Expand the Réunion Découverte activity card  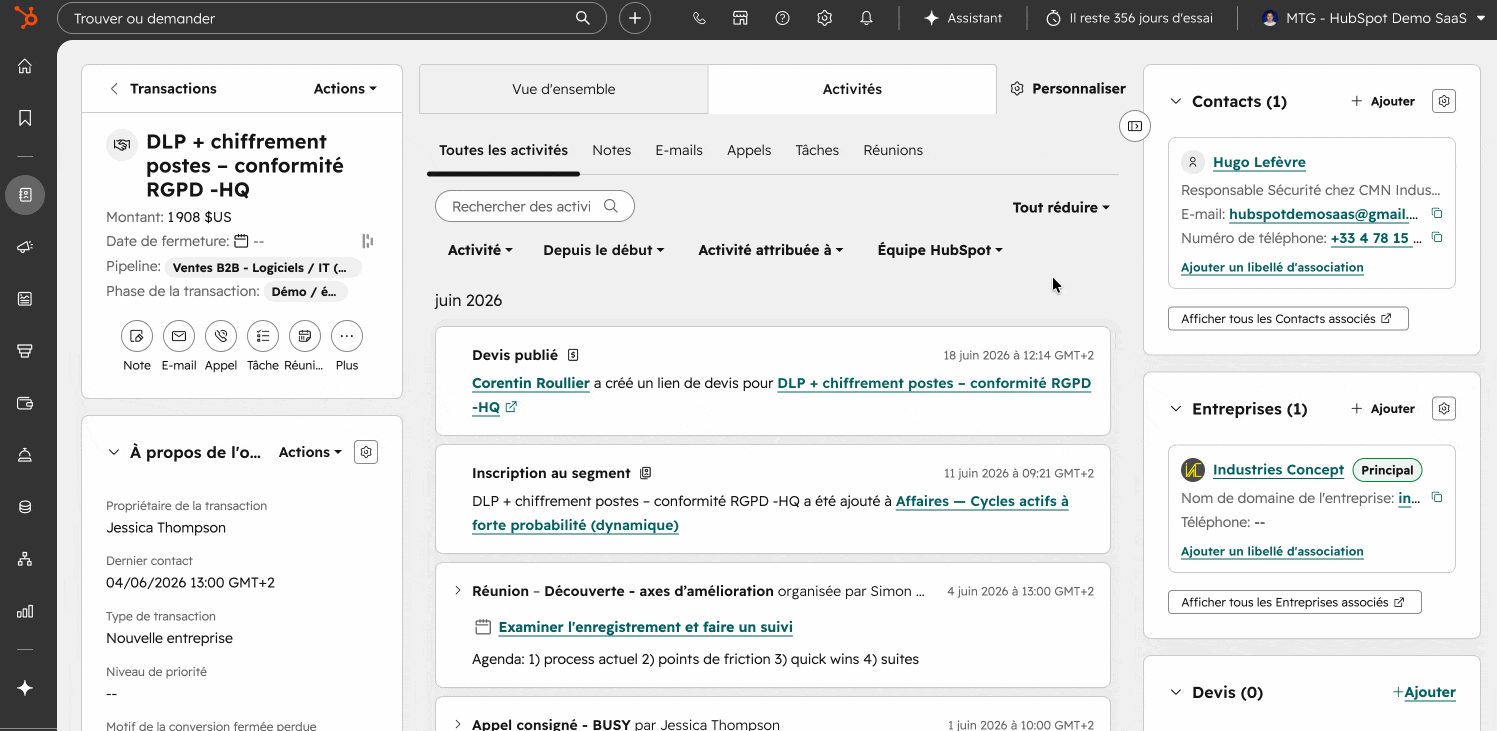coord(458,591)
